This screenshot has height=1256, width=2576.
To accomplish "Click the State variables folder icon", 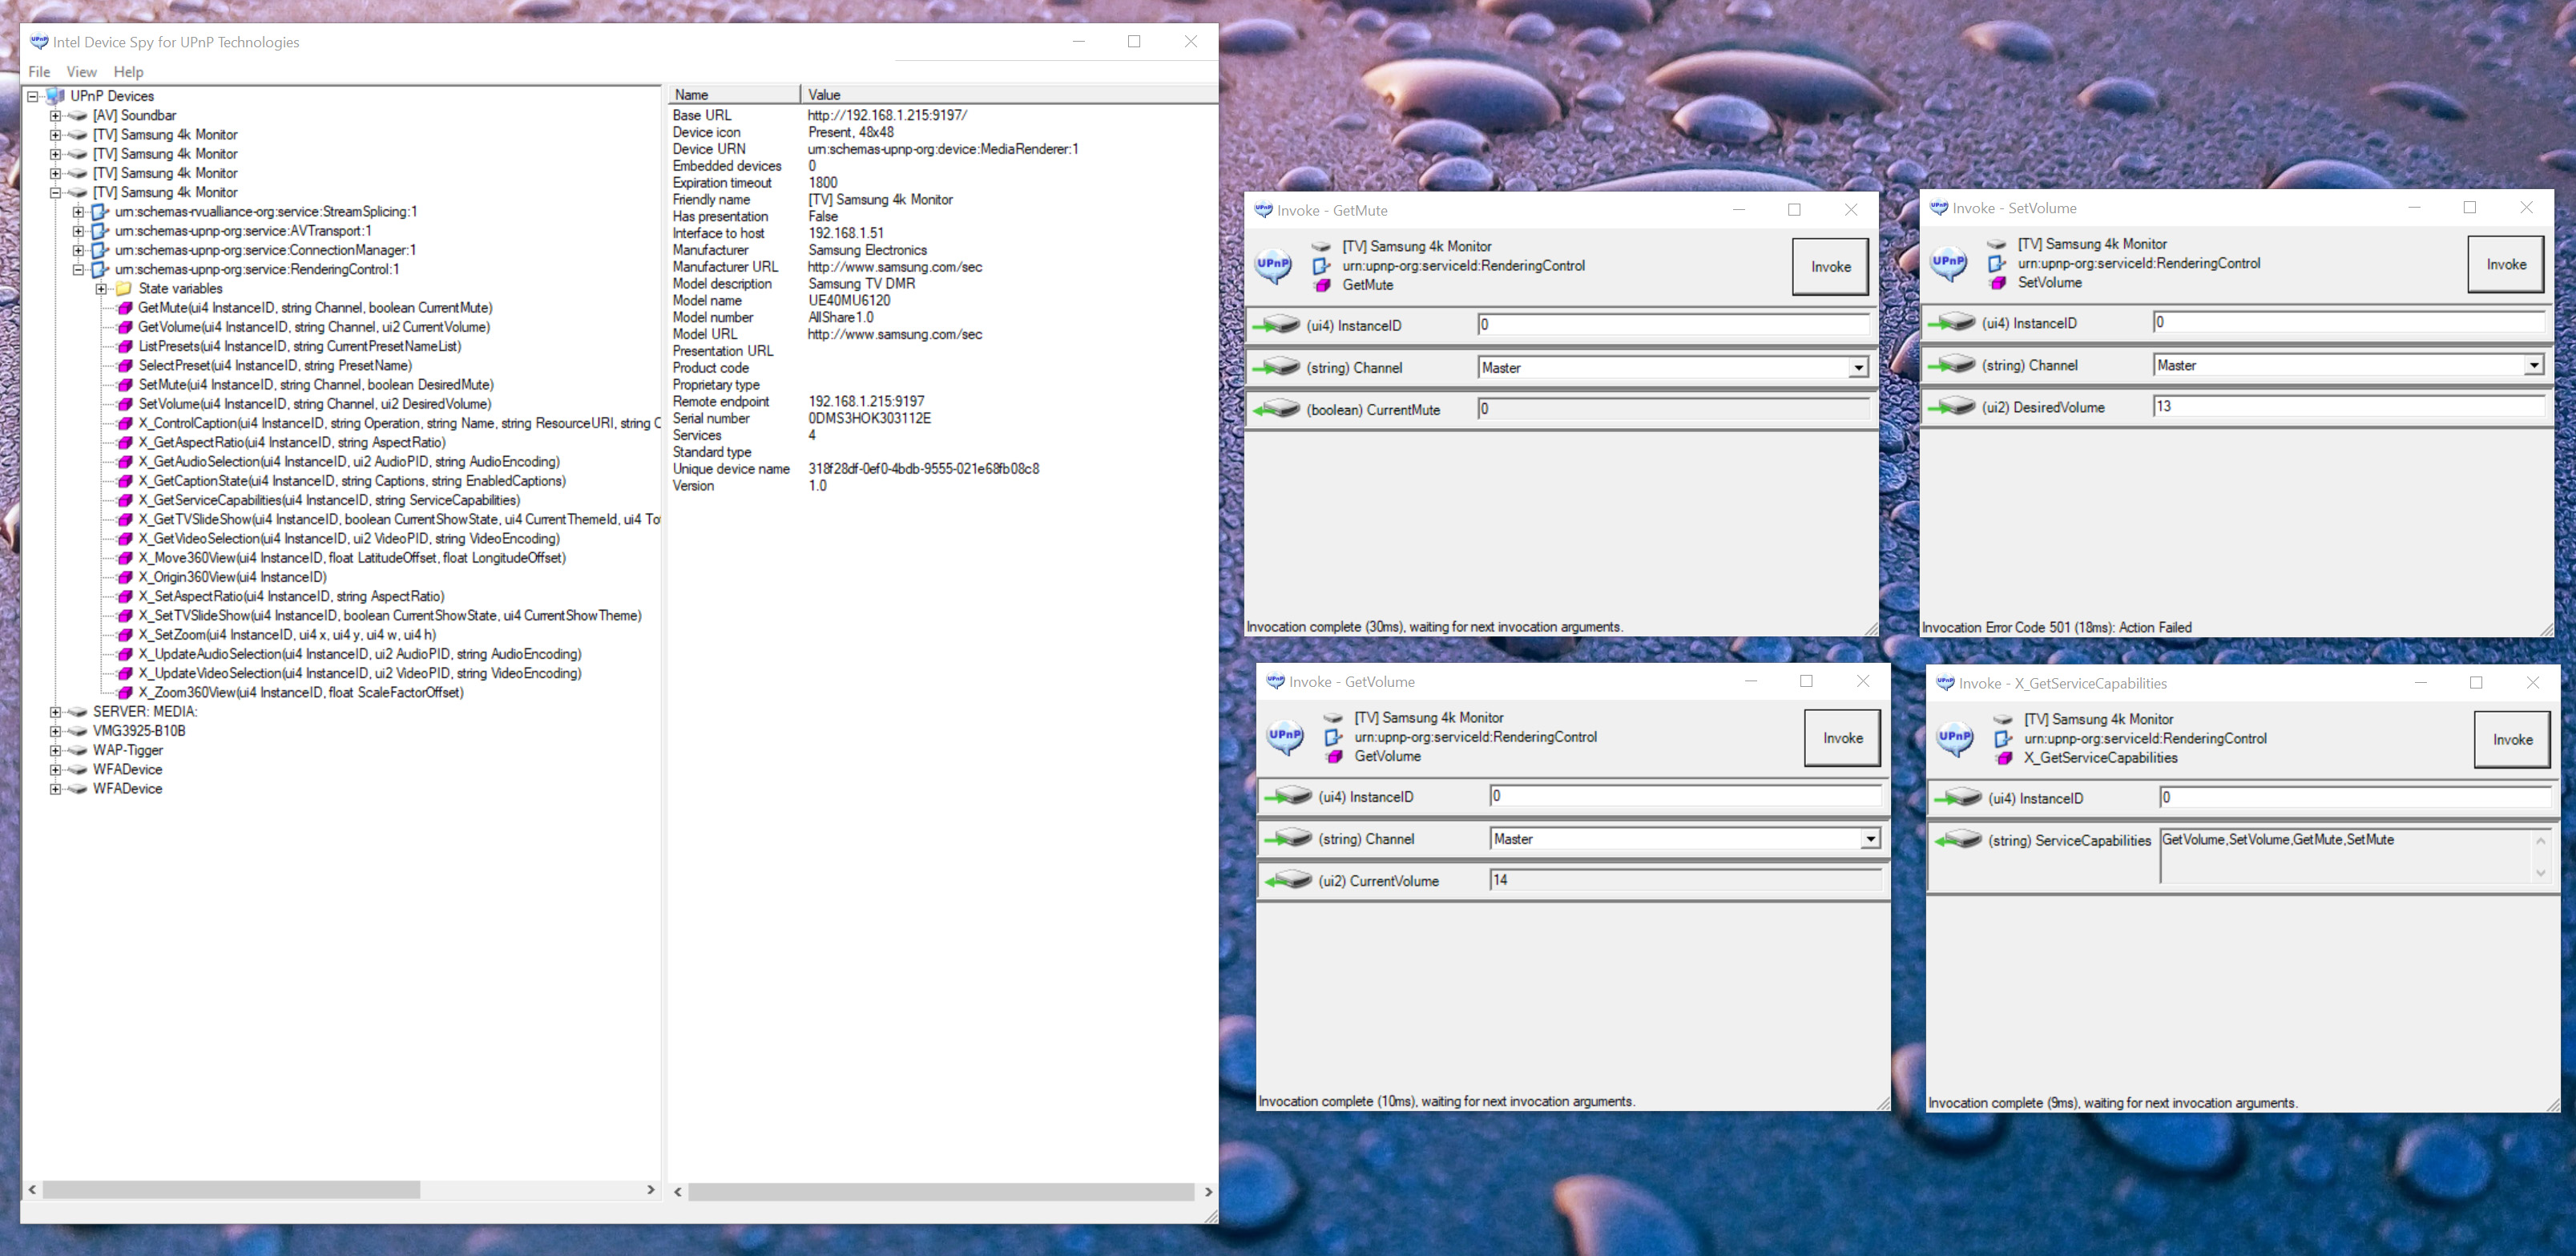I will [x=124, y=289].
